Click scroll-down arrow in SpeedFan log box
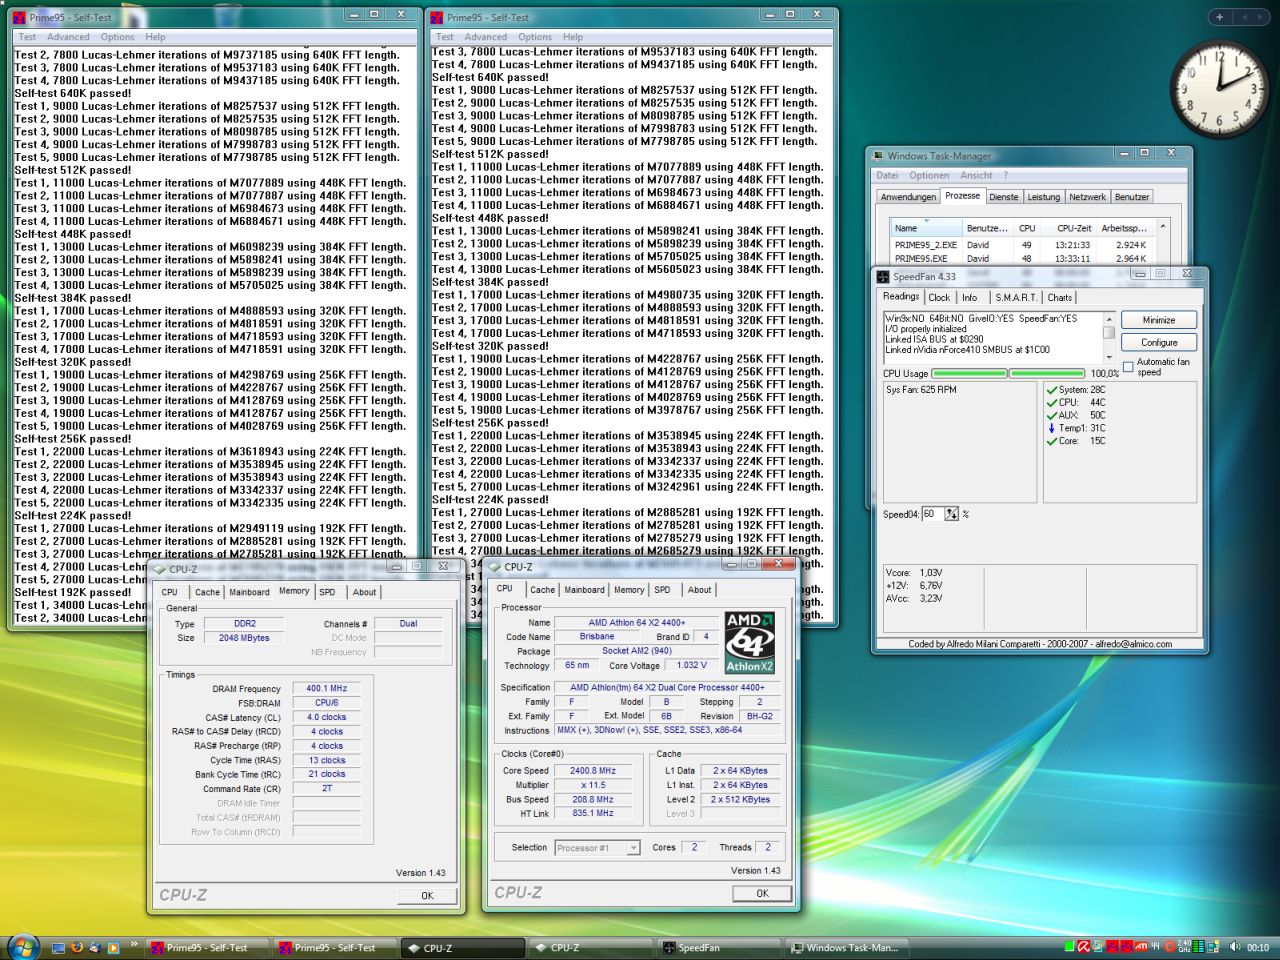 point(1109,357)
